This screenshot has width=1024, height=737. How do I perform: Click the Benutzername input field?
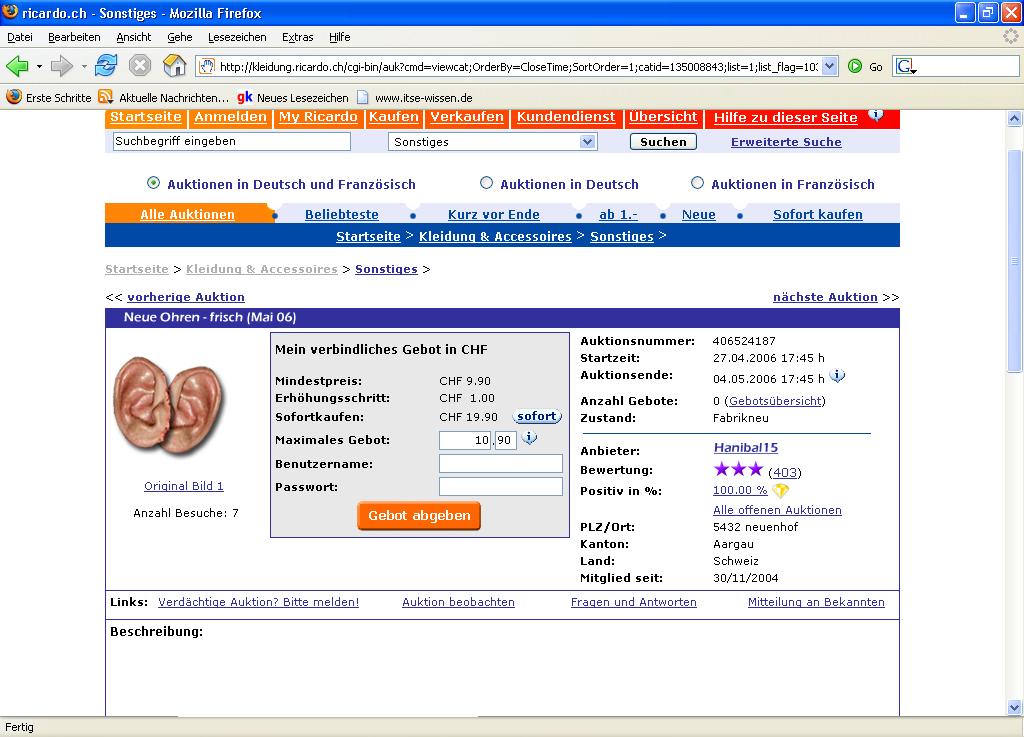[500, 464]
